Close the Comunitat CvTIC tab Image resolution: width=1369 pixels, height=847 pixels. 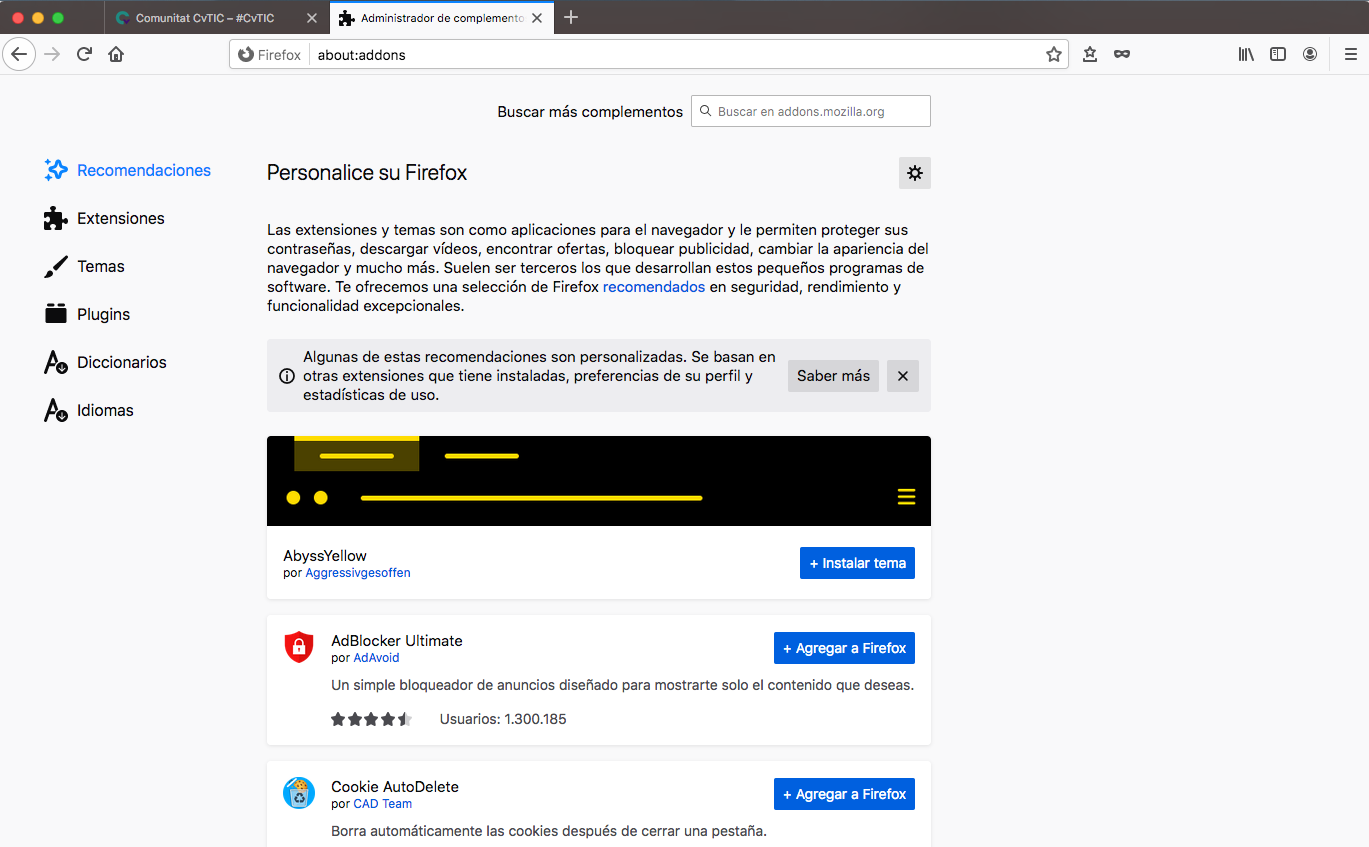313,18
